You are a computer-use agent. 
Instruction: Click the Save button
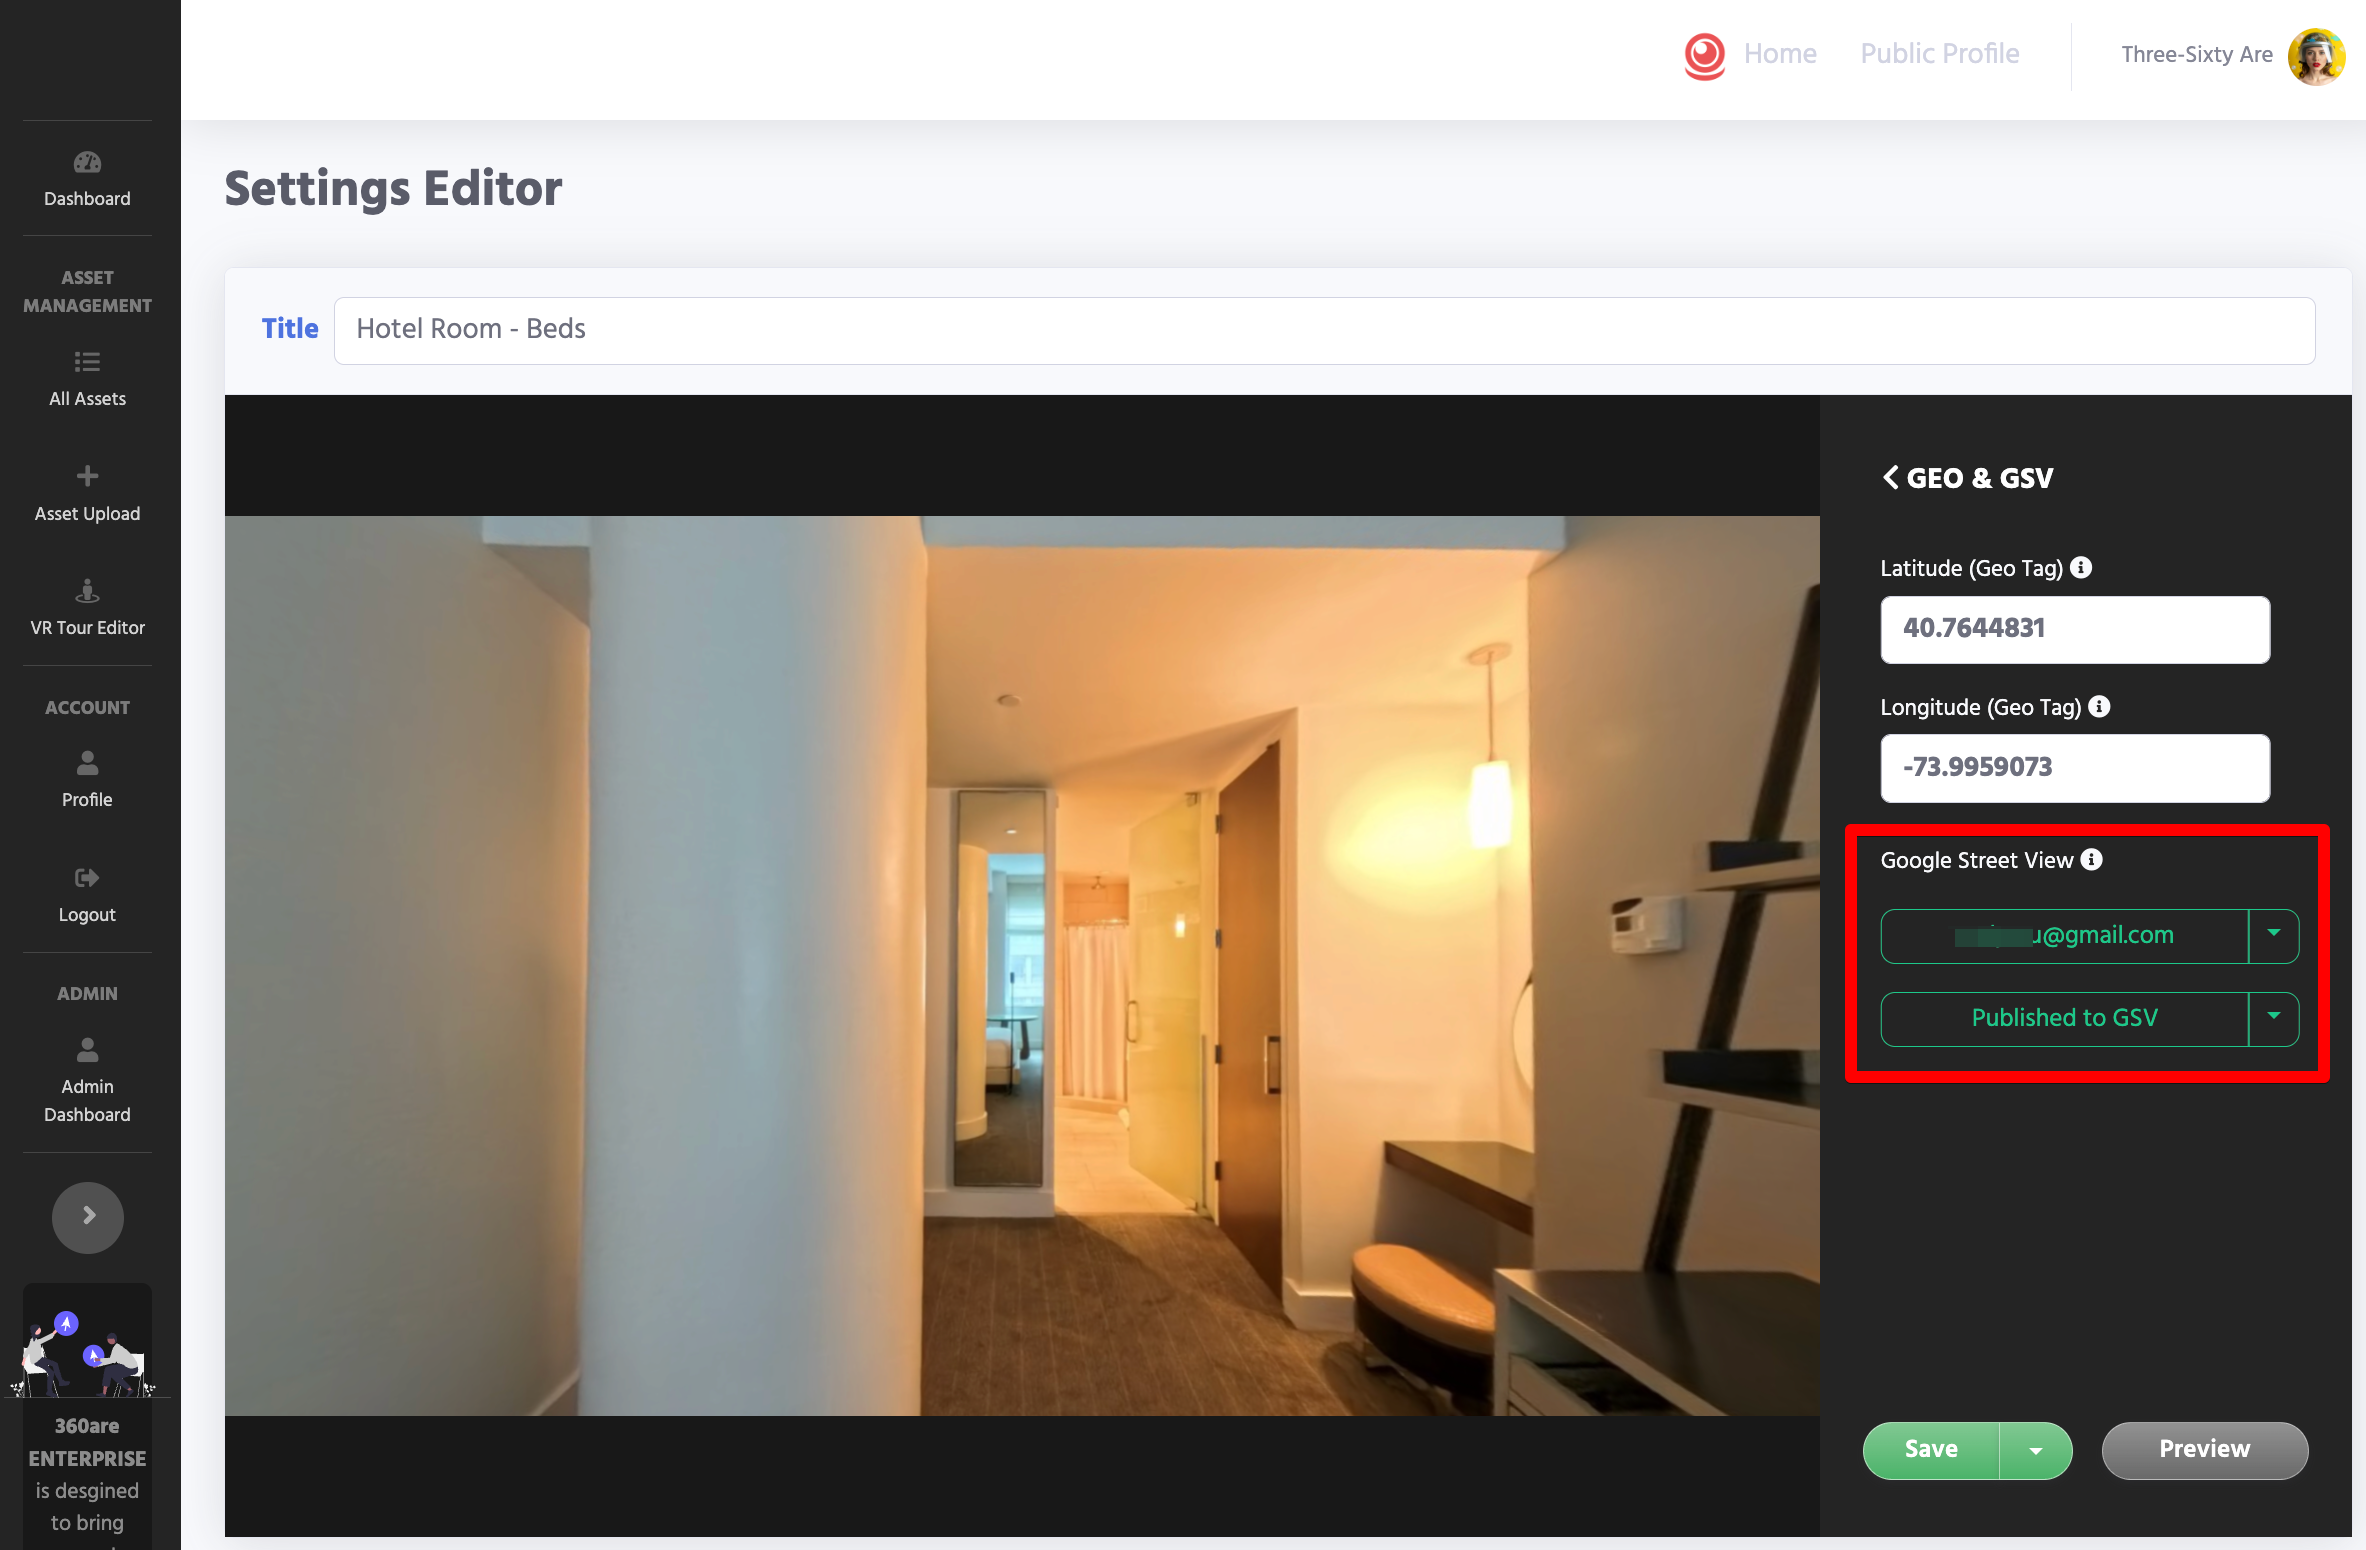tap(1931, 1450)
